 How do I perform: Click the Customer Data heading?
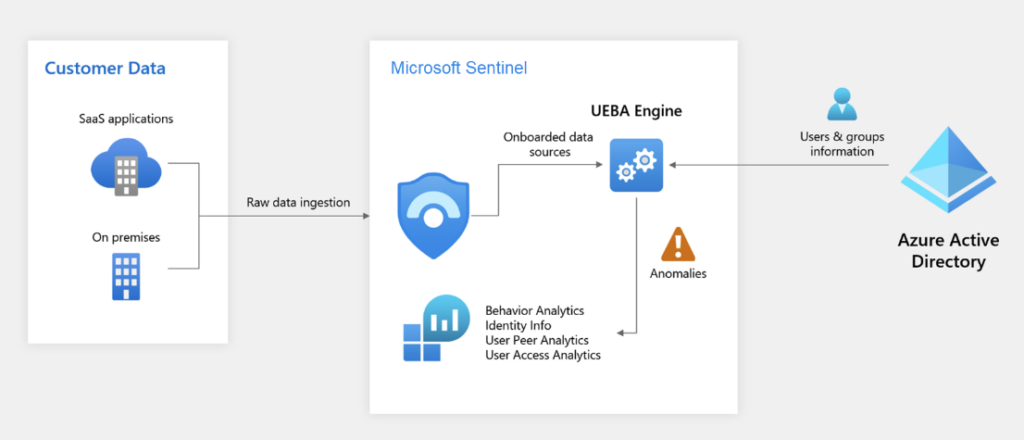click(x=105, y=69)
